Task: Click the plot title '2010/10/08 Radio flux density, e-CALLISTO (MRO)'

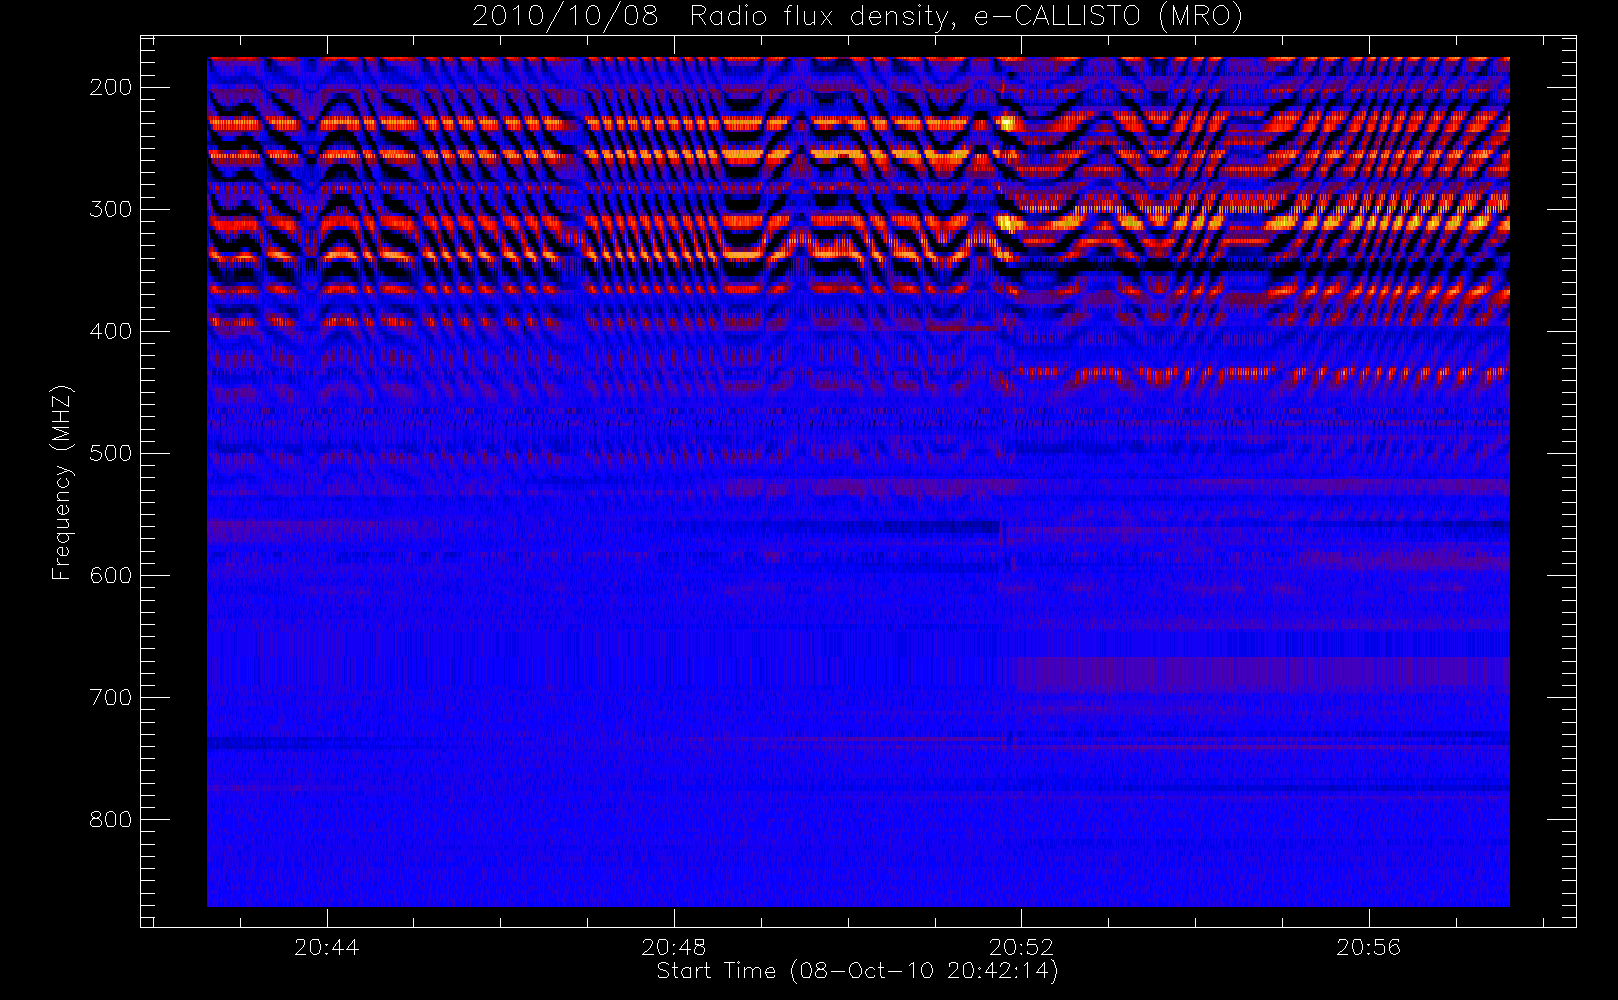Action: [x=857, y=17]
